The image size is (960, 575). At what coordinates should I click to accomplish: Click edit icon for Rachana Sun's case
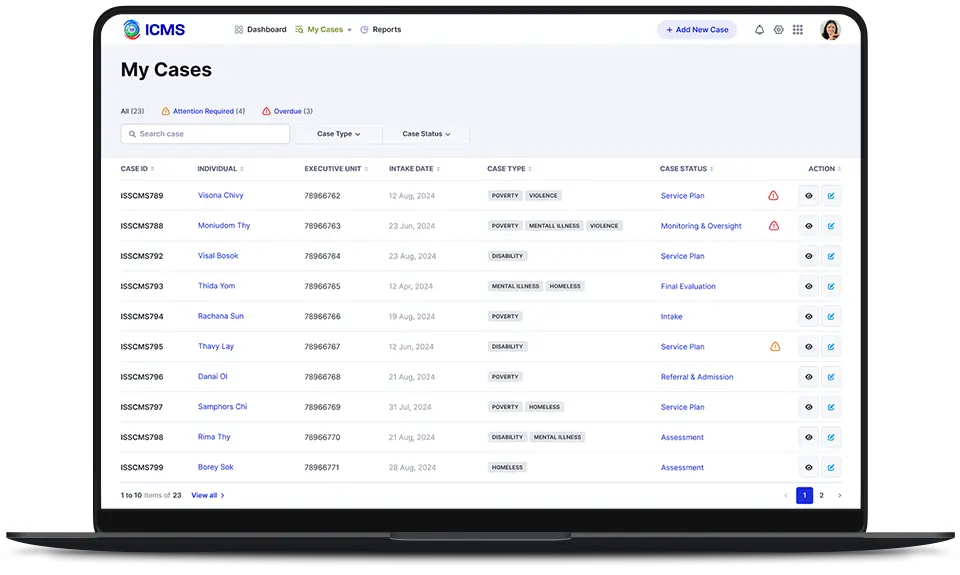point(831,317)
